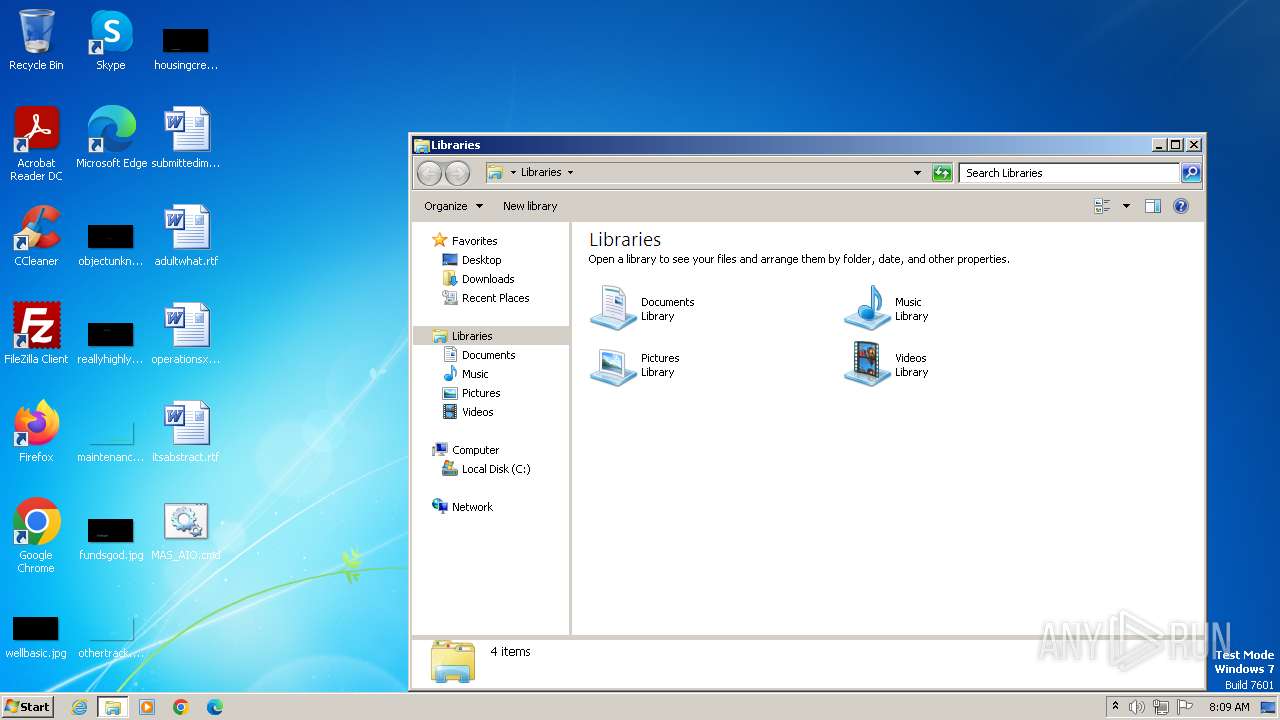Click the Forward navigation arrow in Explorer

pos(457,173)
